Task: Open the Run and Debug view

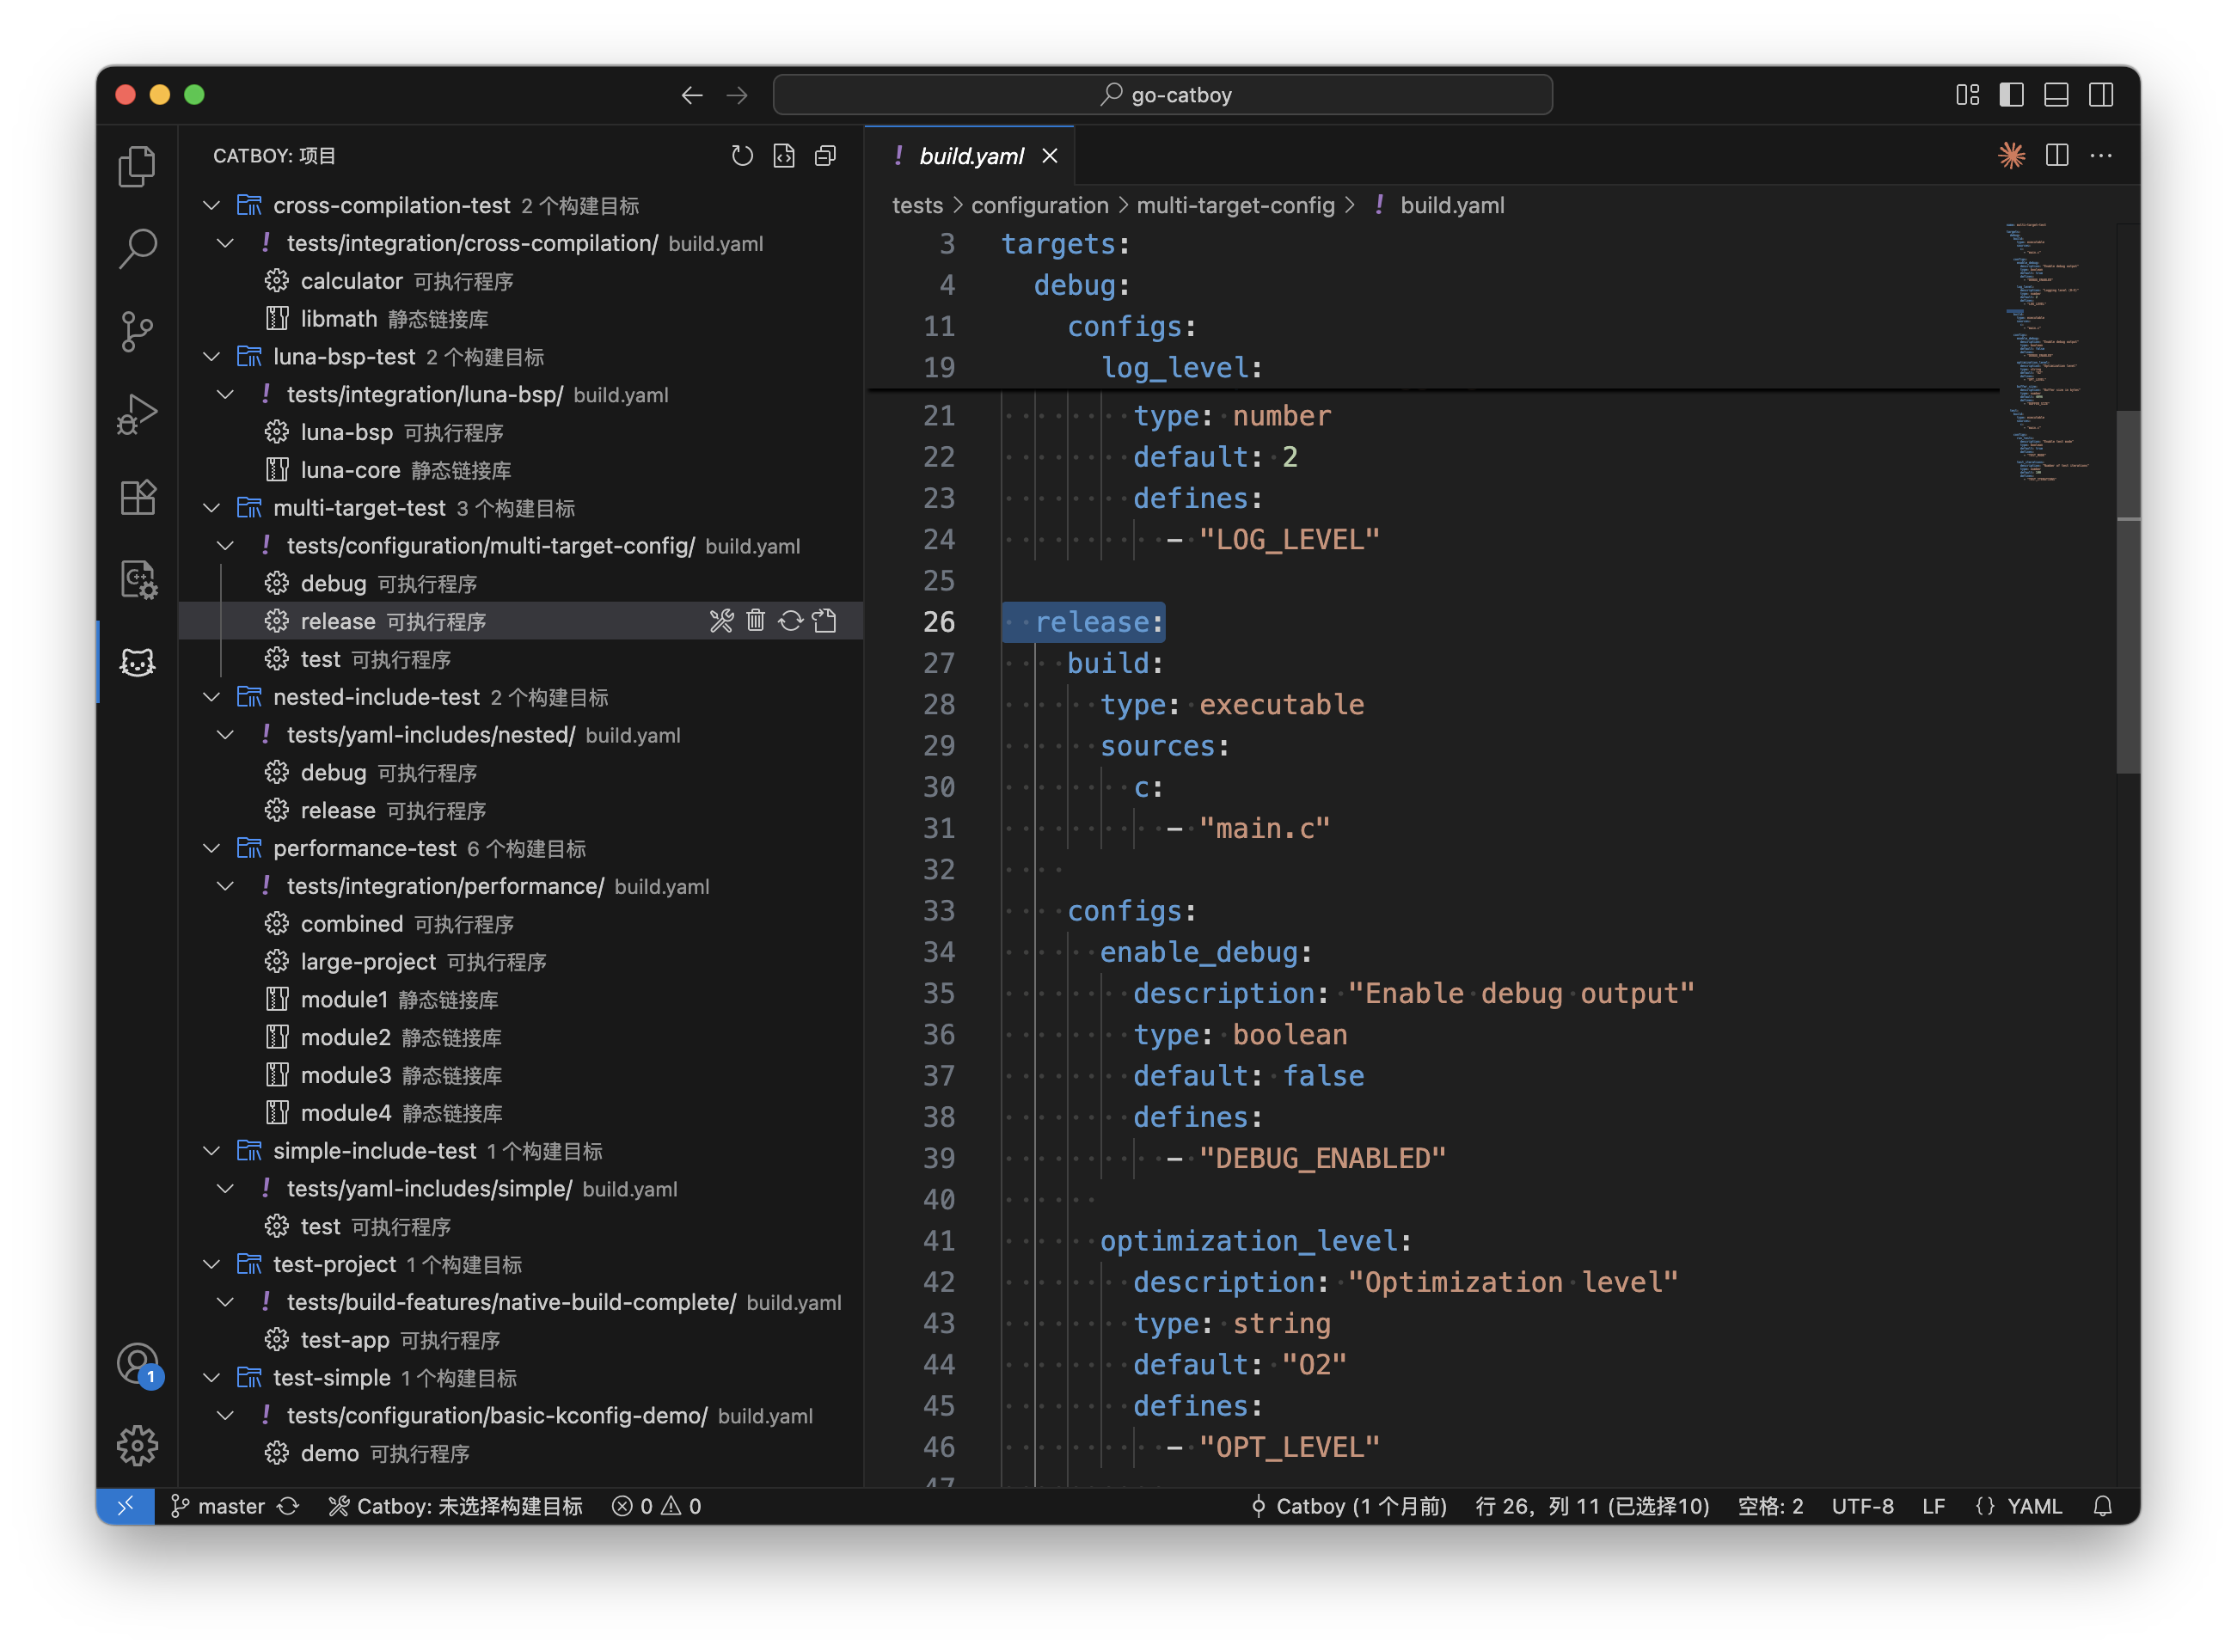Action: 137,413
